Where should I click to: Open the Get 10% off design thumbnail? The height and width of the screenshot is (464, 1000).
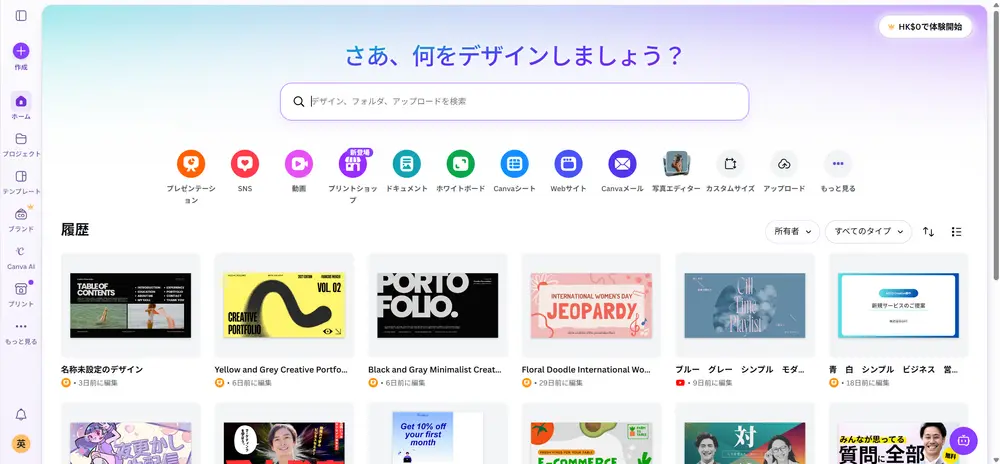(438, 433)
